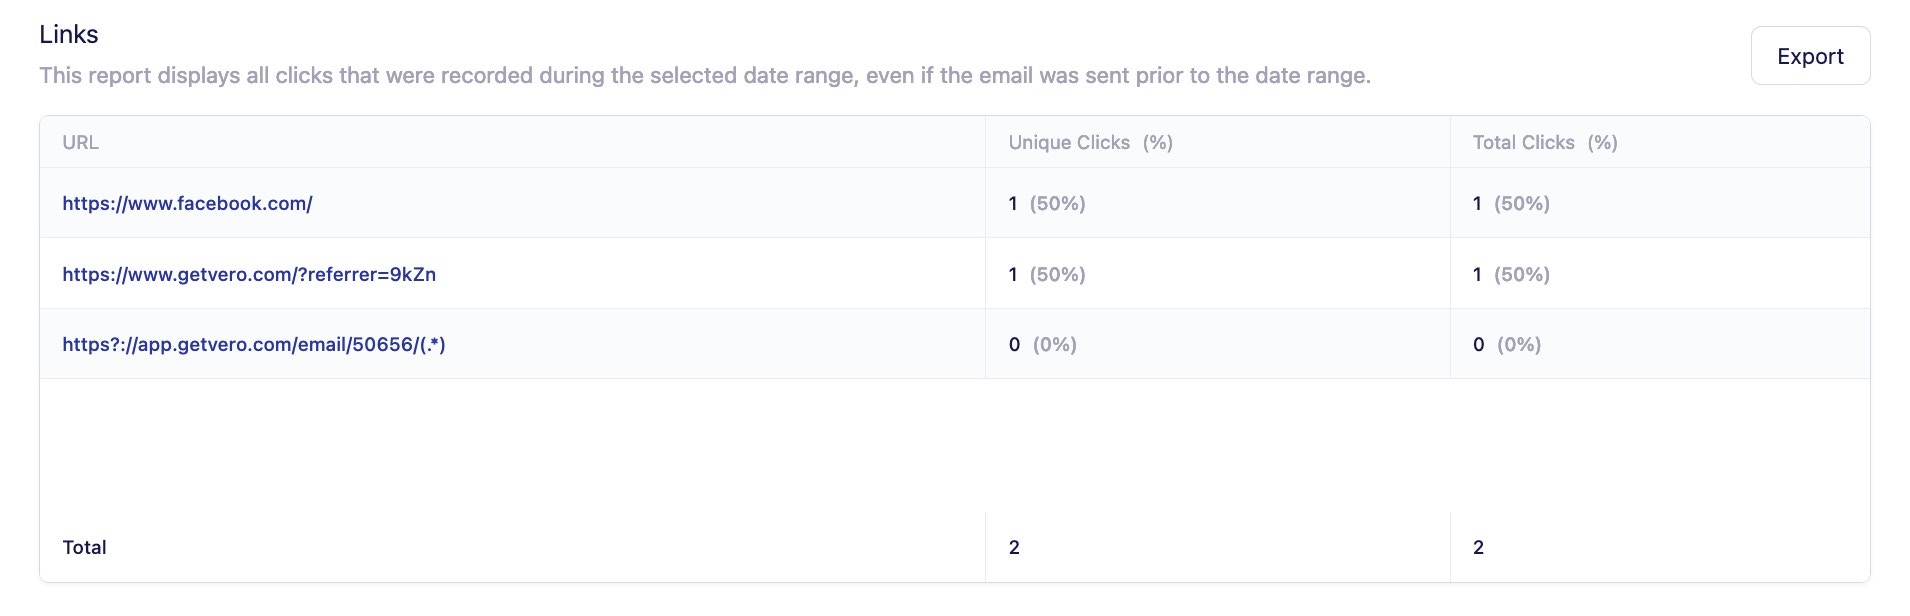Open the app.getvero.com email/50656 link
The height and width of the screenshot is (616, 1910).
pyautogui.click(x=254, y=344)
